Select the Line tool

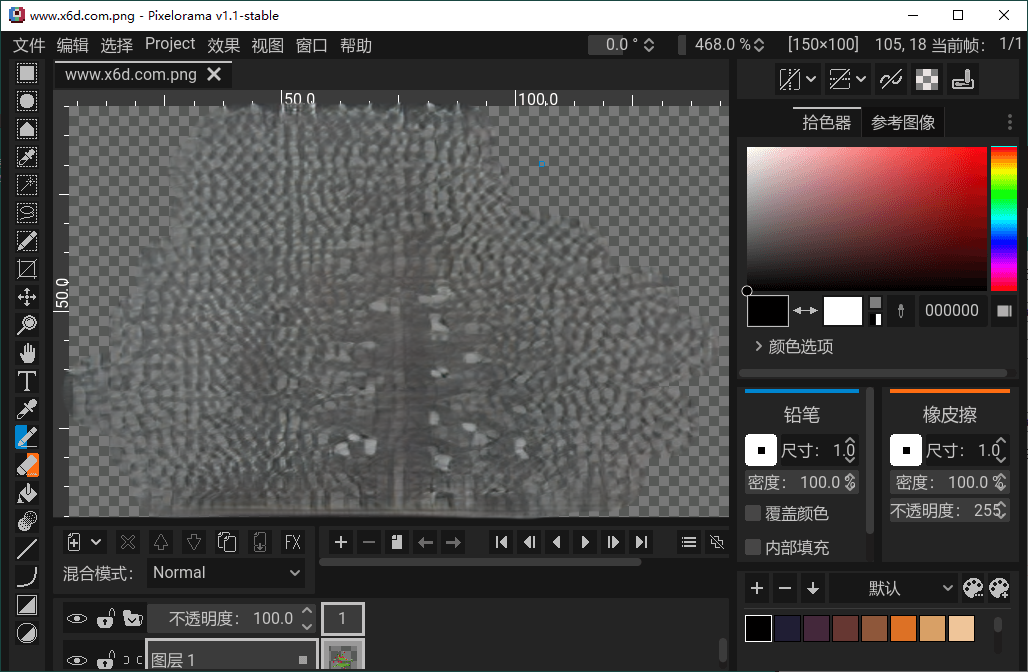point(27,549)
